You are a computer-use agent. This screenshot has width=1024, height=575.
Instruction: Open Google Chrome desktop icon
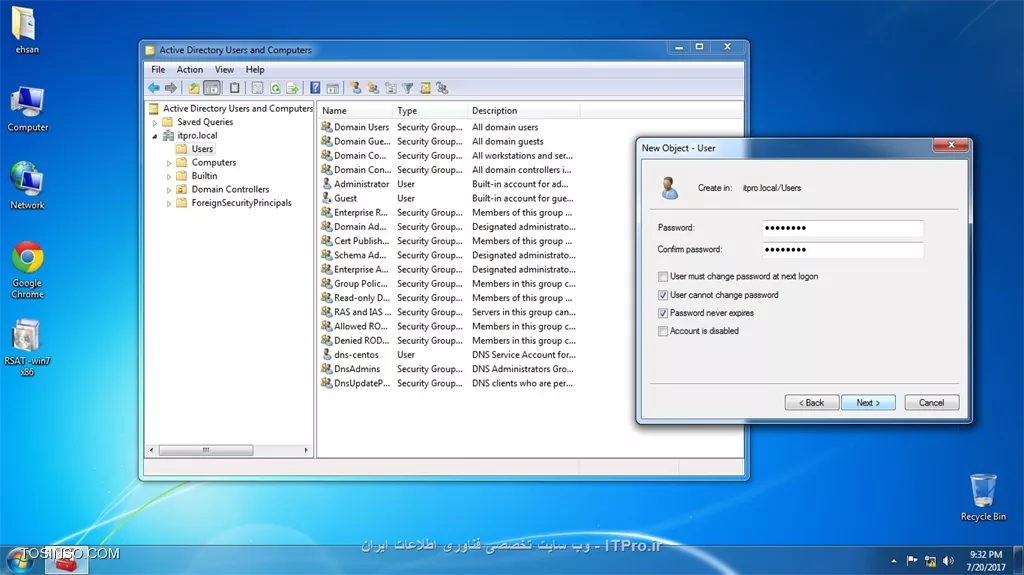coord(27,270)
